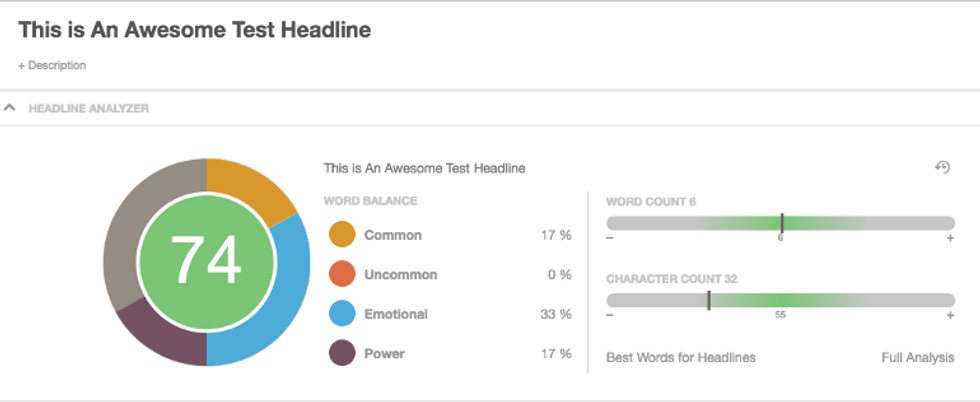Click the word count slider marker
The width and height of the screenshot is (980, 402).
[x=781, y=223]
